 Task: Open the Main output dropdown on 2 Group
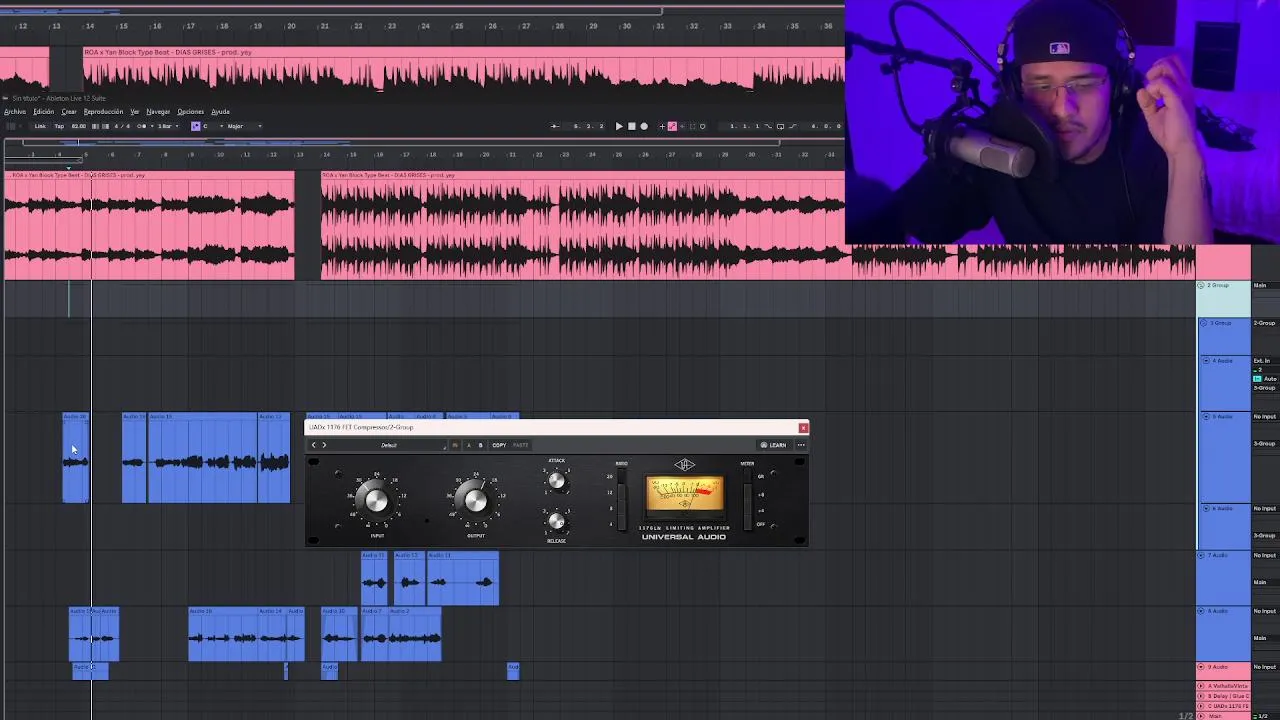click(1266, 285)
